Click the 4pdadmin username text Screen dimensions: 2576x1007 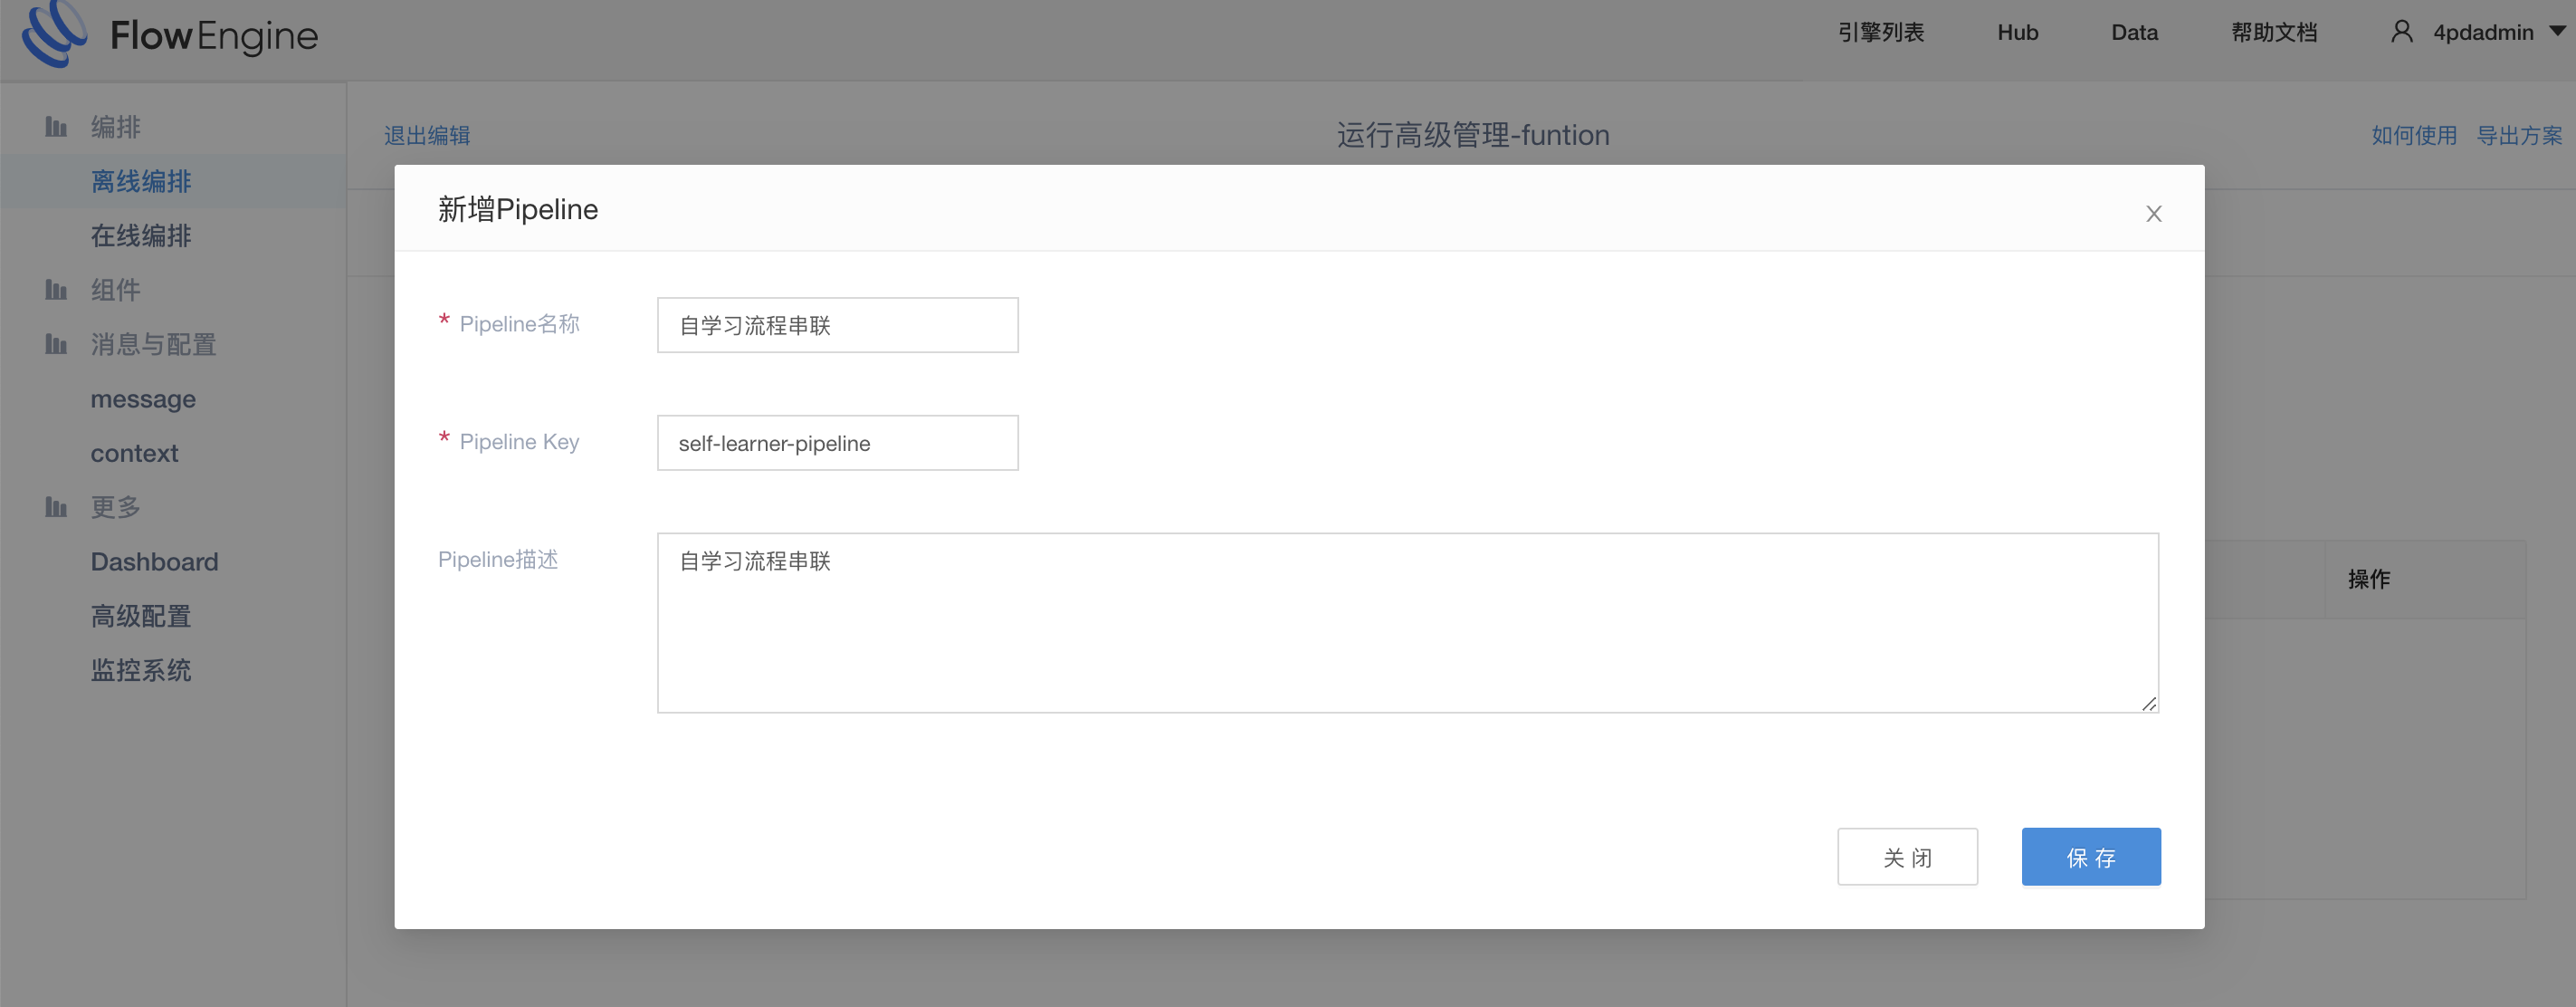click(x=2483, y=32)
